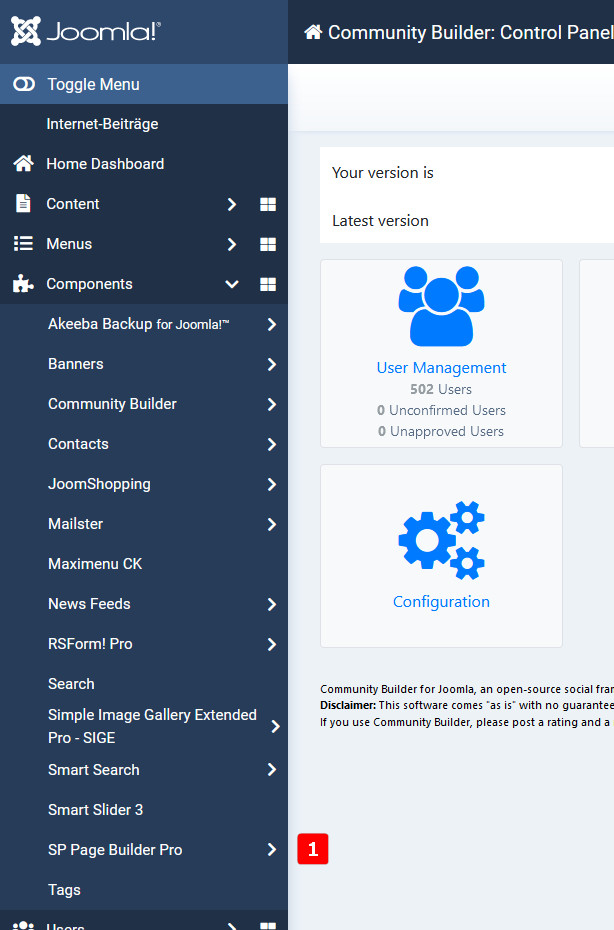Expand the Content menu chevron
This screenshot has width=614, height=930.
pos(232,204)
